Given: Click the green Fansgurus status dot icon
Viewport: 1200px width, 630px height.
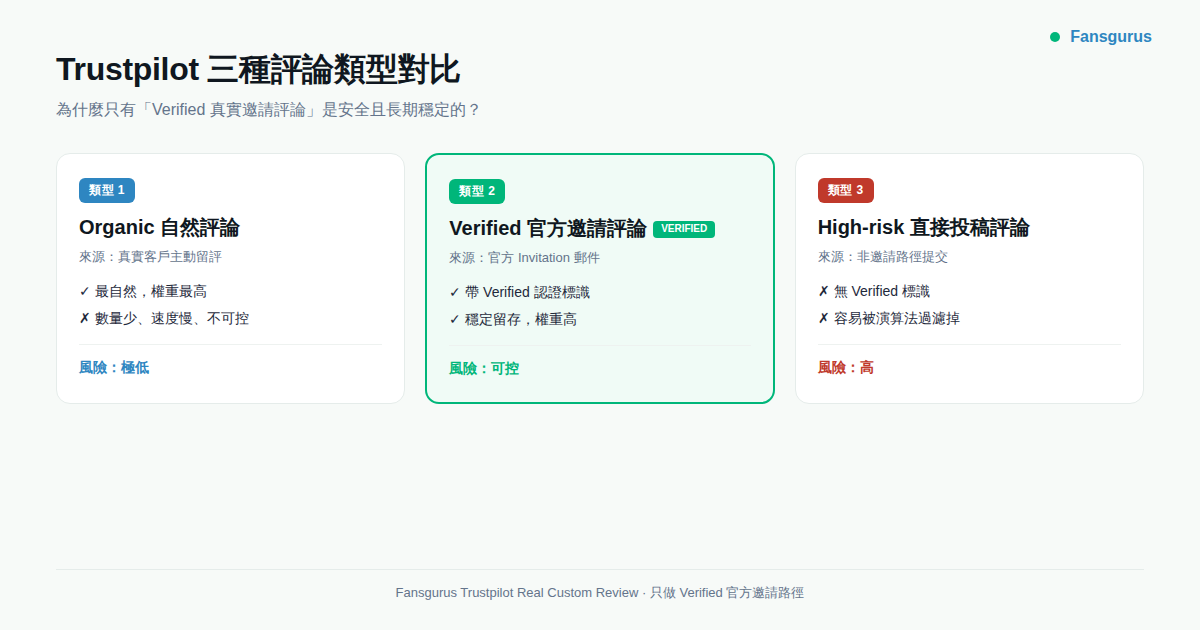Looking at the screenshot, I should (x=1054, y=36).
